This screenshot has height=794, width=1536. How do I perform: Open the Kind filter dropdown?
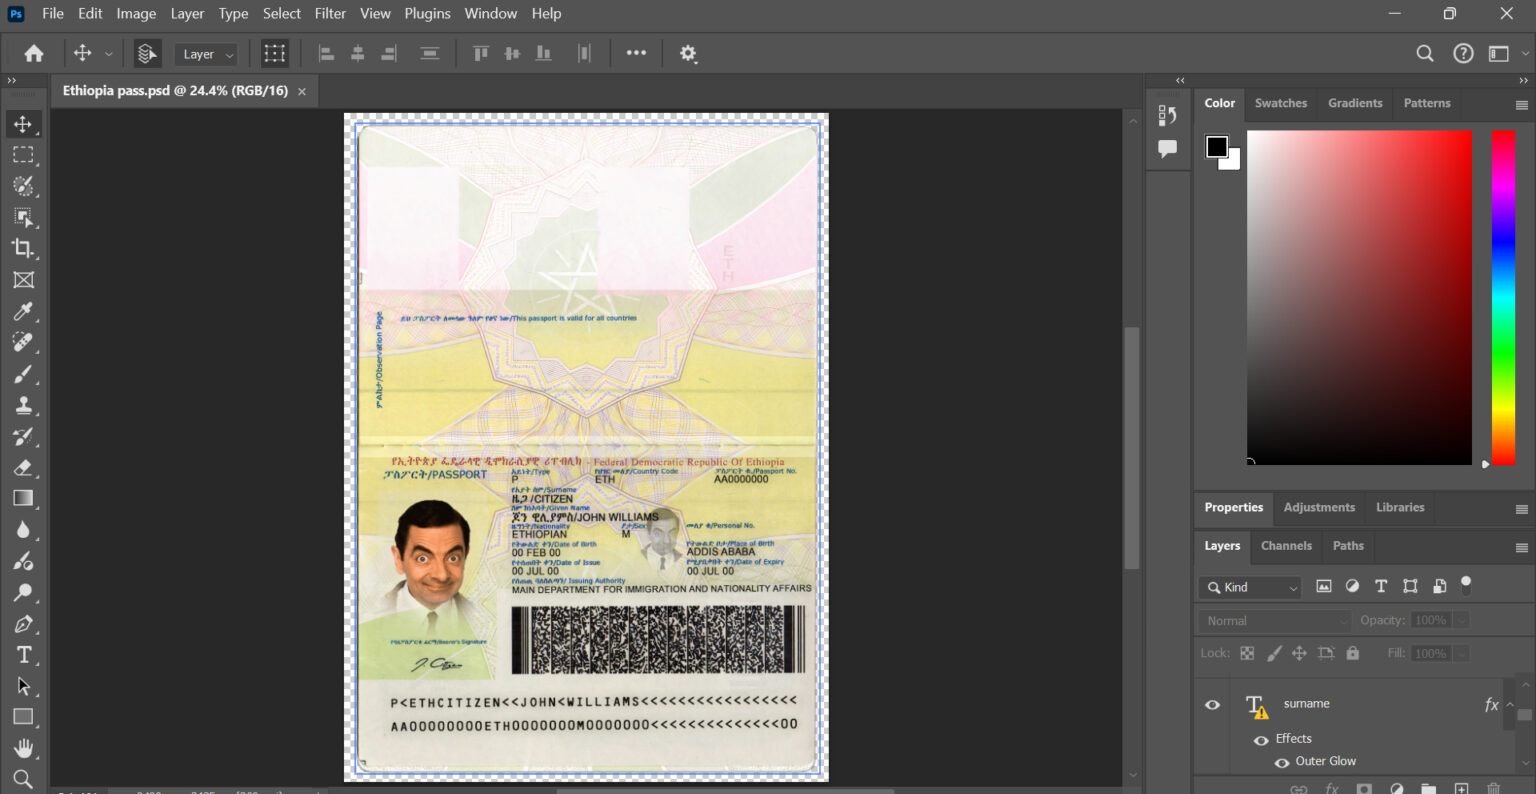1250,587
